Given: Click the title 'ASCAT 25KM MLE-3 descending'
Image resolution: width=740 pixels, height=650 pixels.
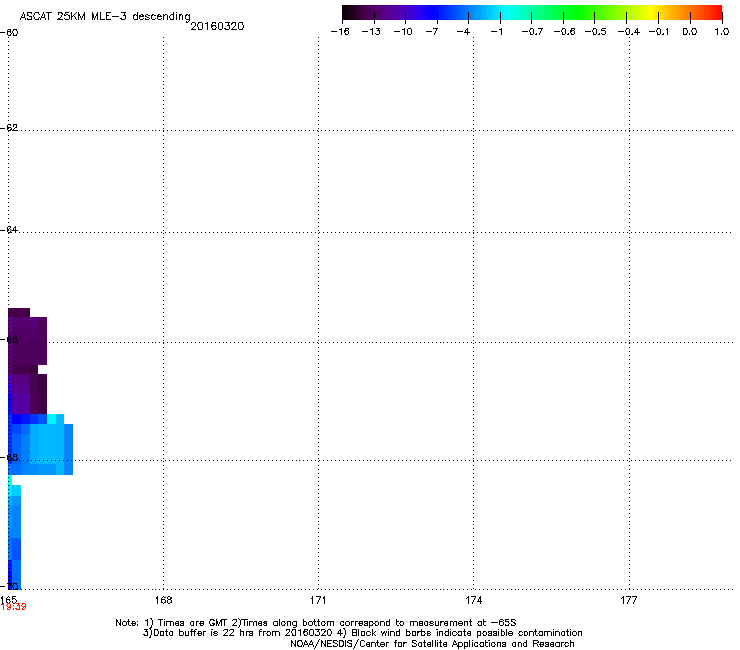Looking at the screenshot, I should pos(105,16).
